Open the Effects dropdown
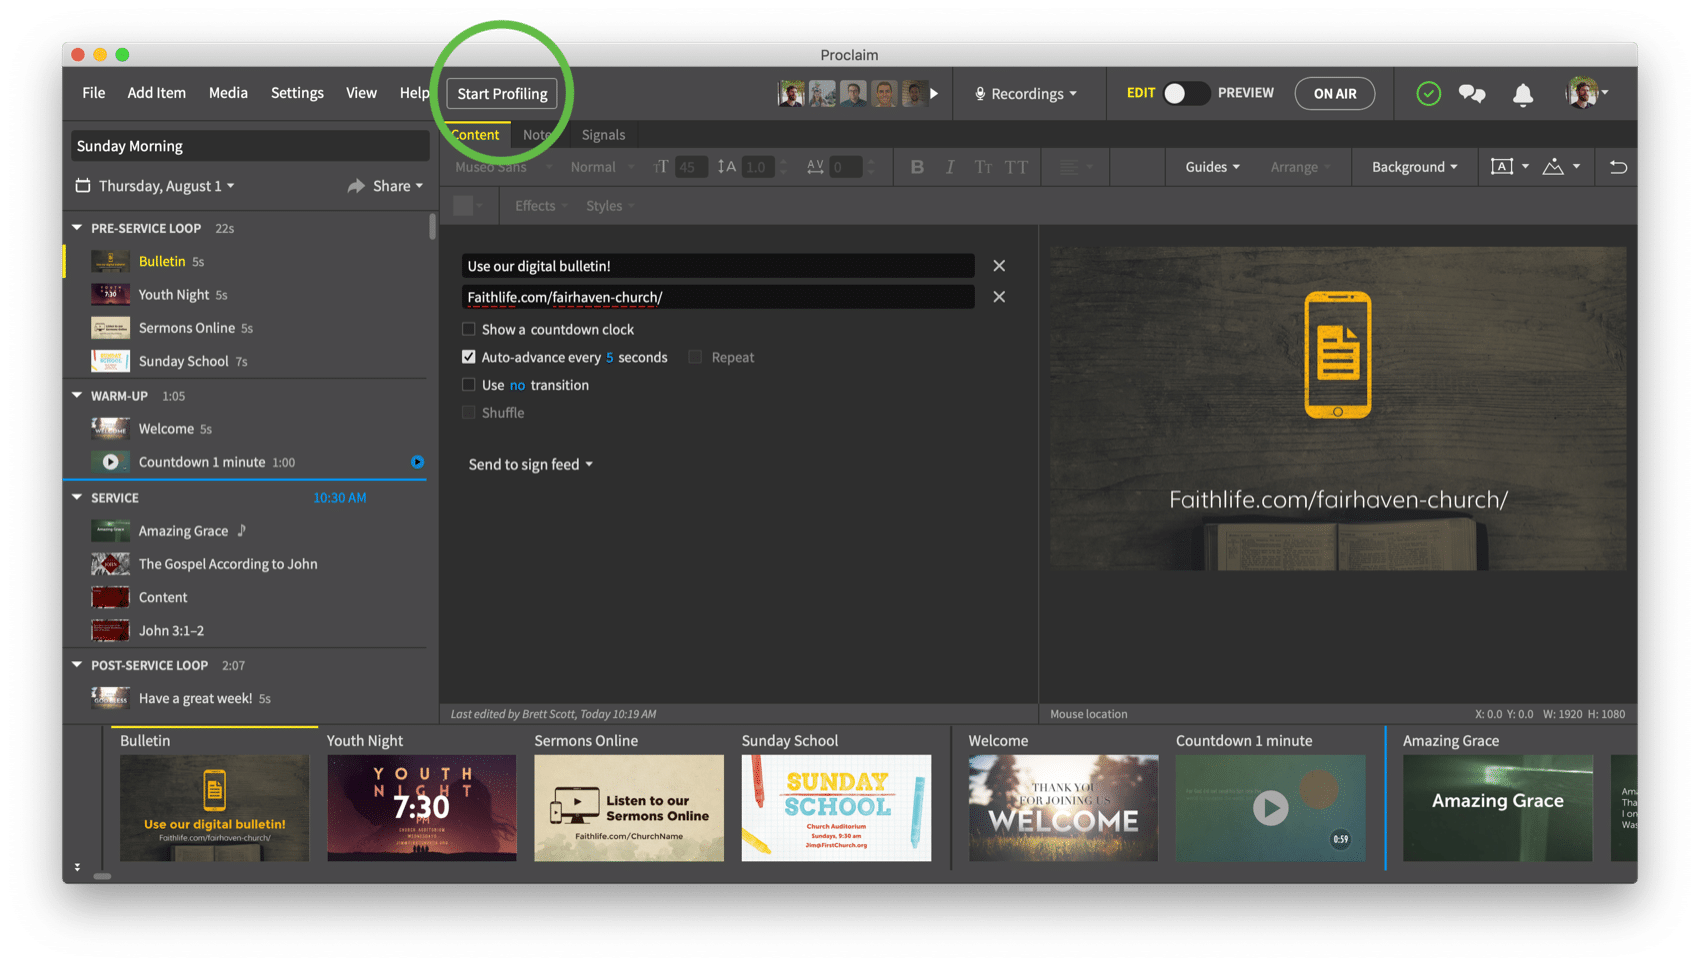The width and height of the screenshot is (1700, 966). pyautogui.click(x=540, y=206)
